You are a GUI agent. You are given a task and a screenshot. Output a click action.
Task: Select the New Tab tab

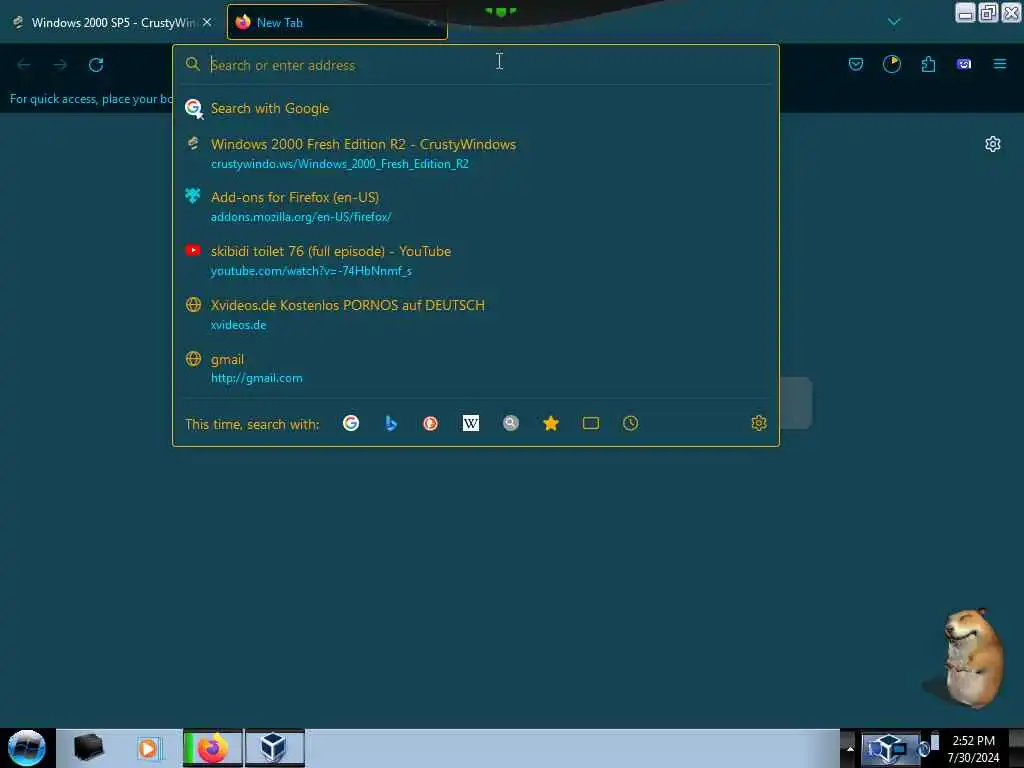[337, 22]
